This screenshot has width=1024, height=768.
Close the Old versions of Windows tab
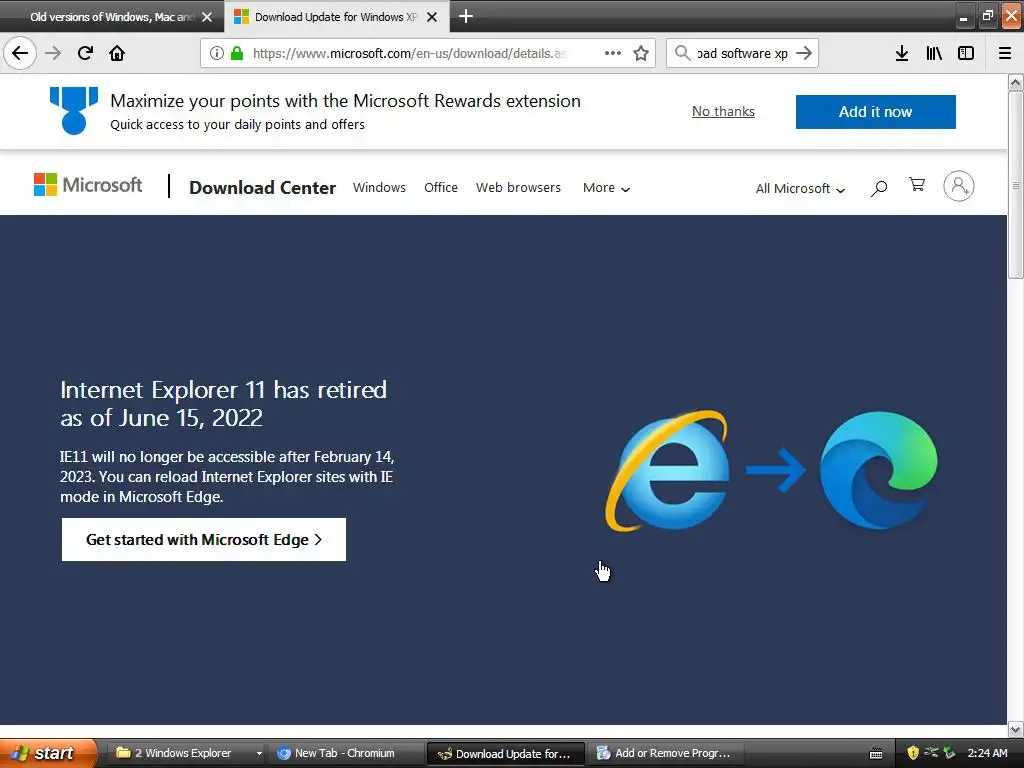pos(207,17)
